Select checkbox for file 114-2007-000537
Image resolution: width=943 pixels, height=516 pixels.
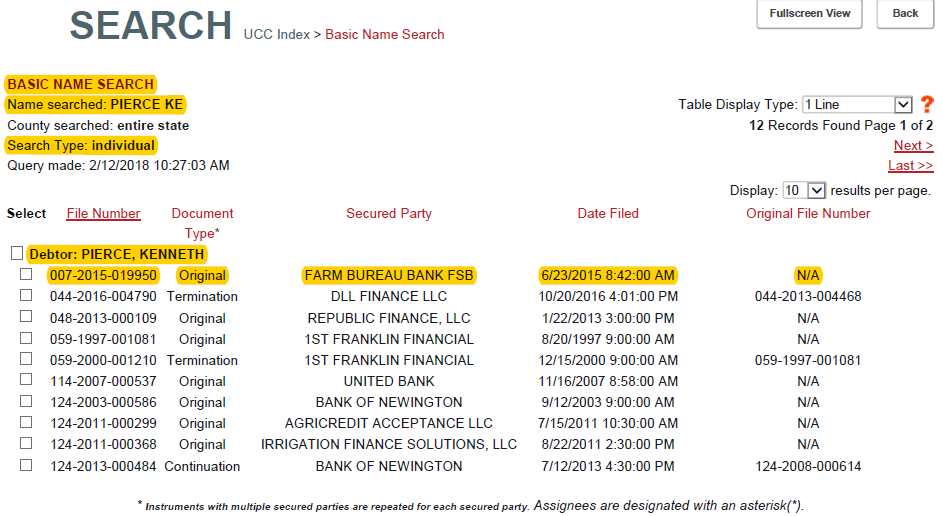point(26,380)
